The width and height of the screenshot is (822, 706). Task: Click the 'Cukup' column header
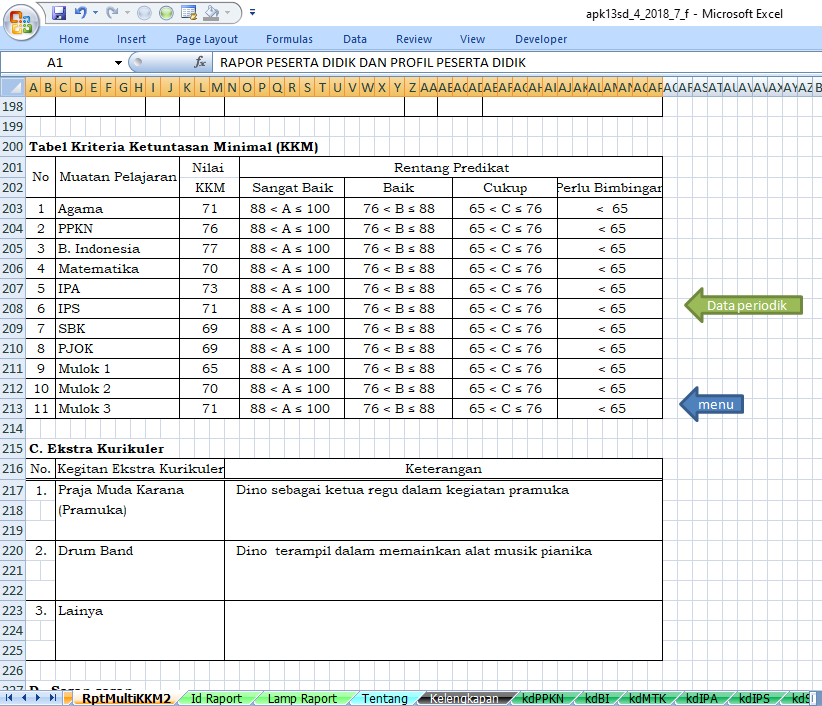tap(505, 188)
